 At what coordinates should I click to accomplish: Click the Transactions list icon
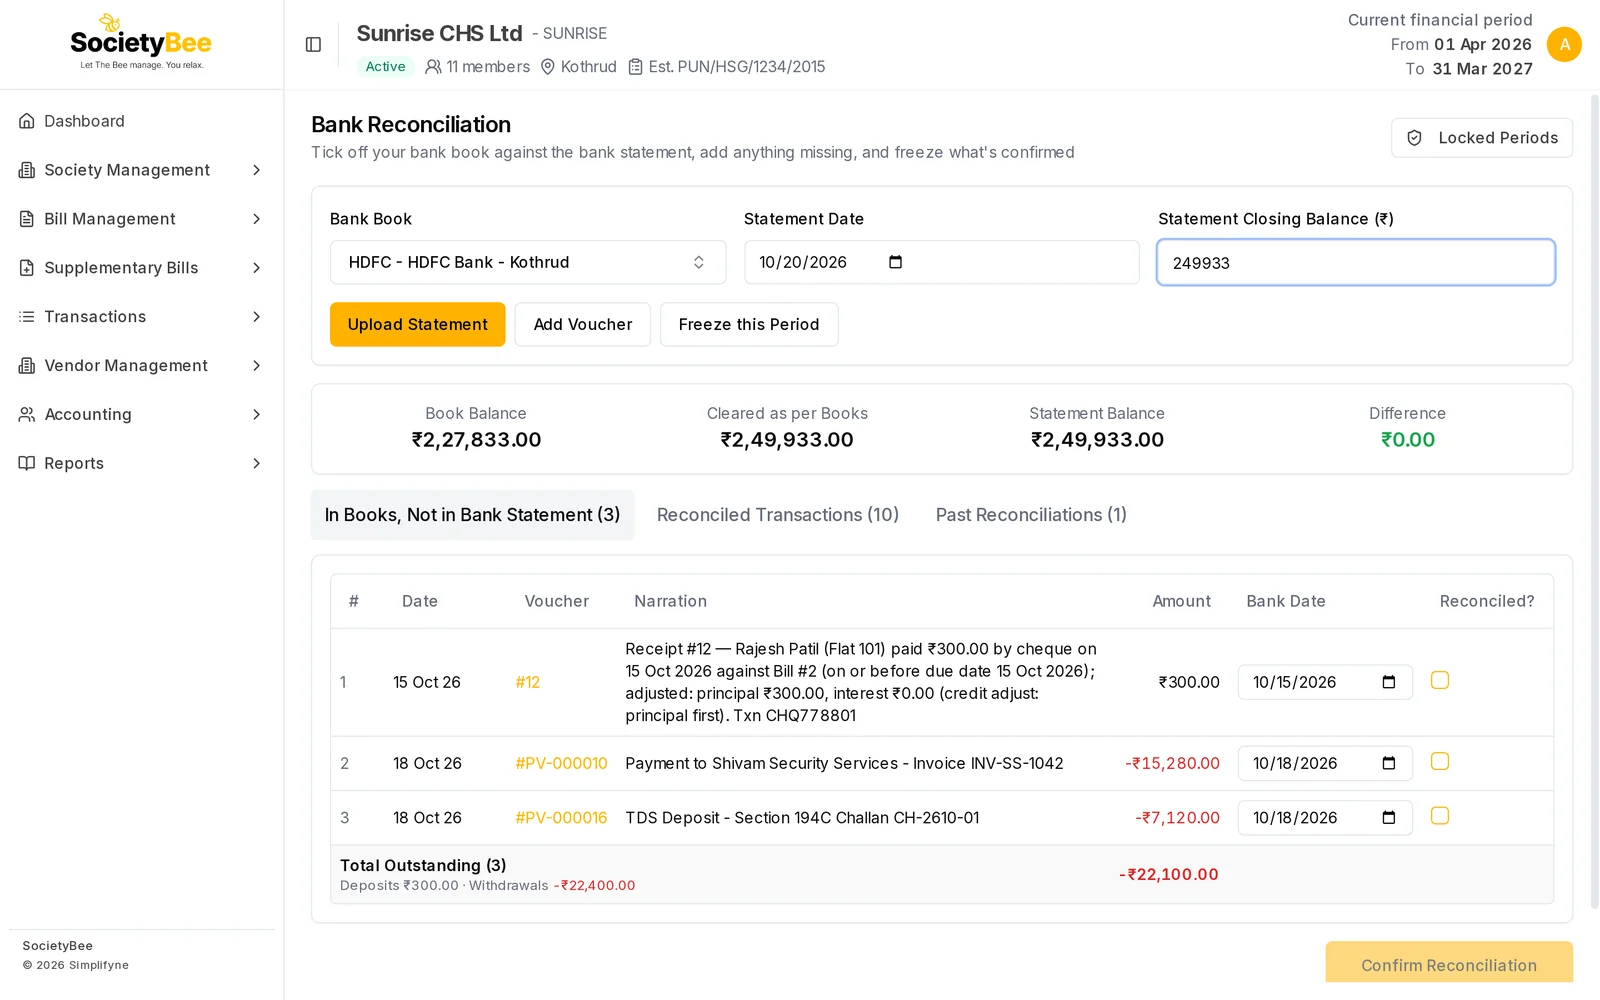[27, 317]
